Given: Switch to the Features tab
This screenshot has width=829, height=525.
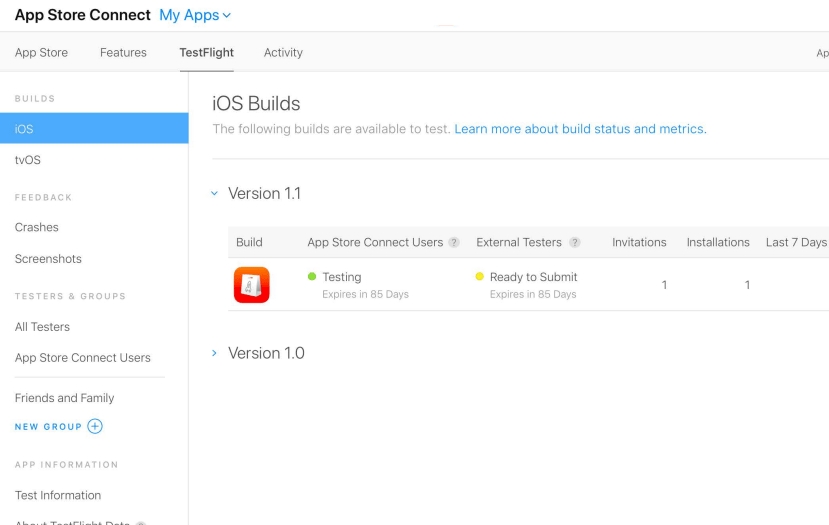Looking at the screenshot, I should 123,53.
